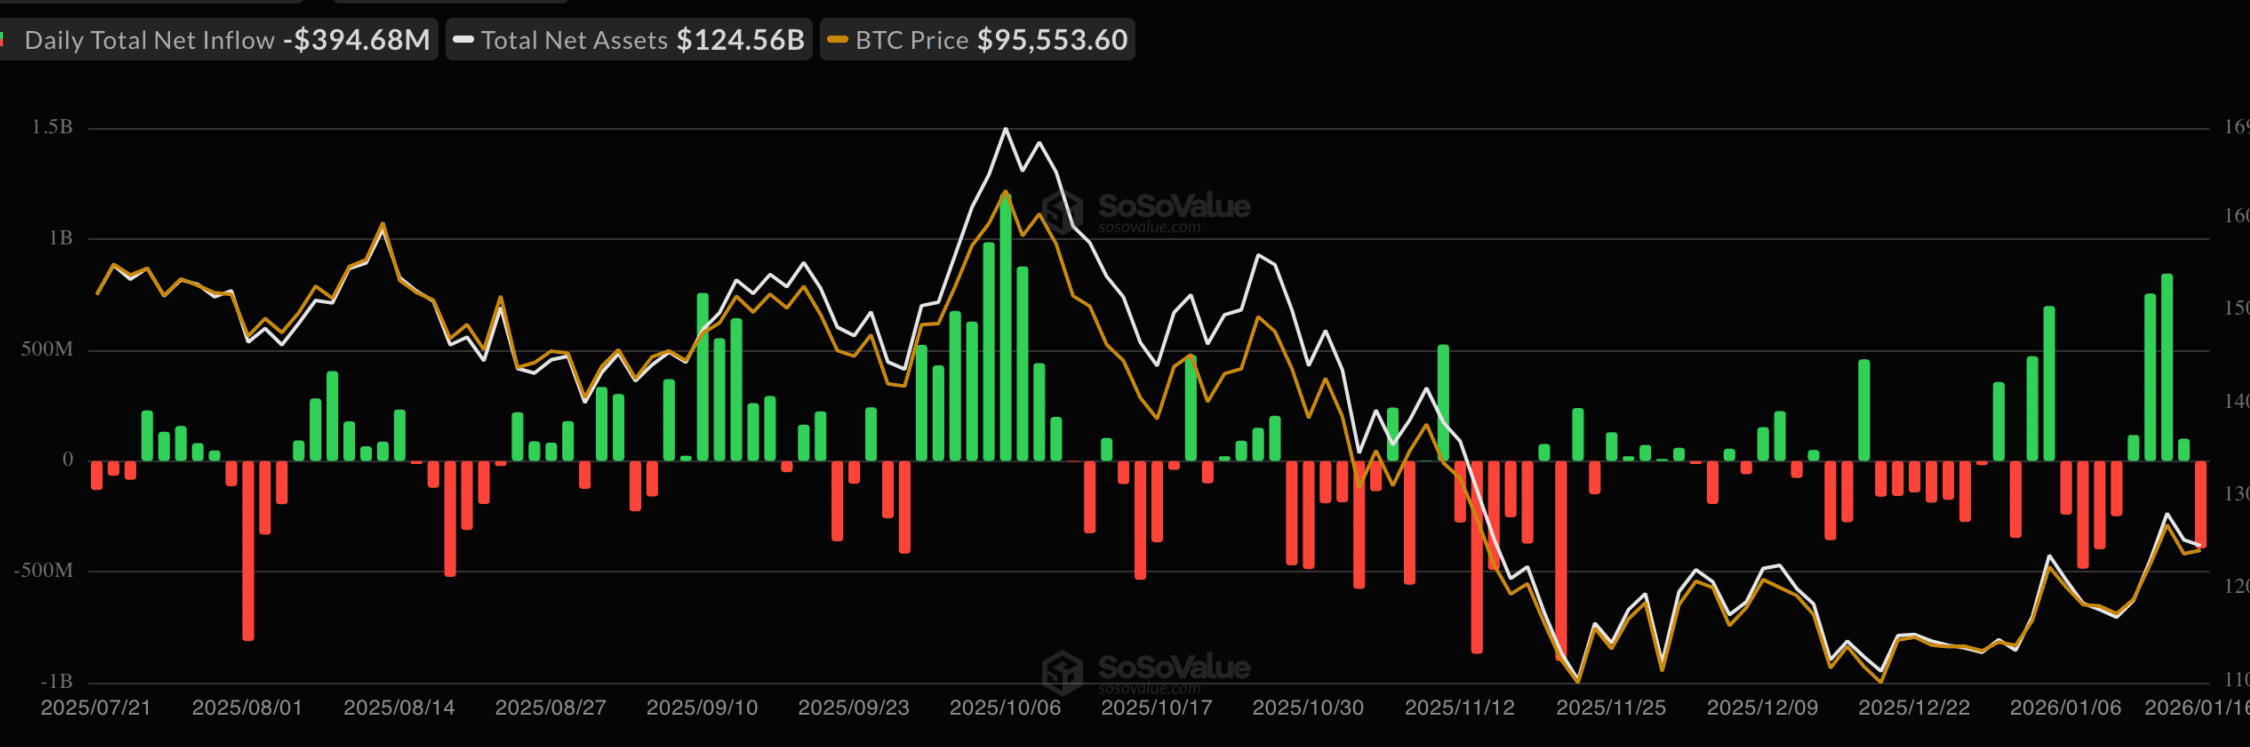The image size is (2250, 747).
Task: Click the peak of the white assets line
Action: click(x=1005, y=129)
